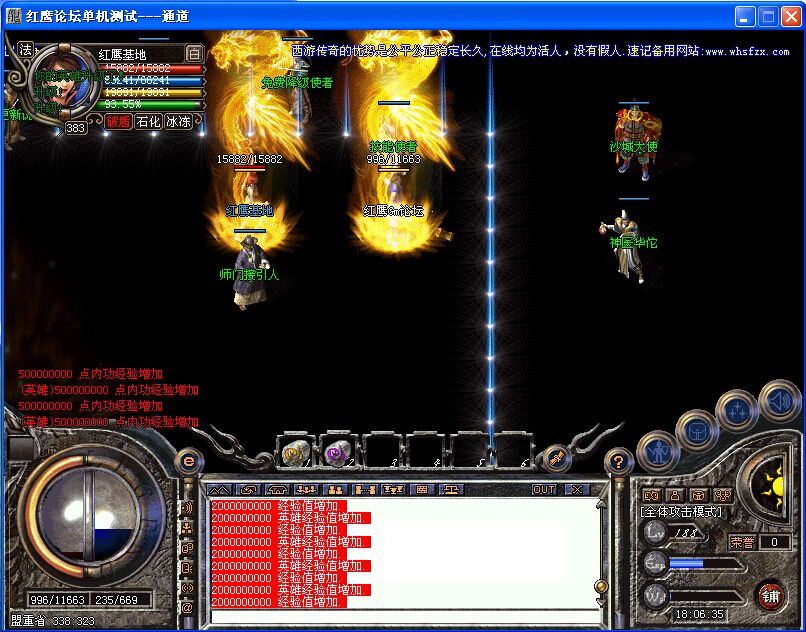The image size is (806, 632).
Task: Toggle the 冰冻 status button
Action: (178, 121)
